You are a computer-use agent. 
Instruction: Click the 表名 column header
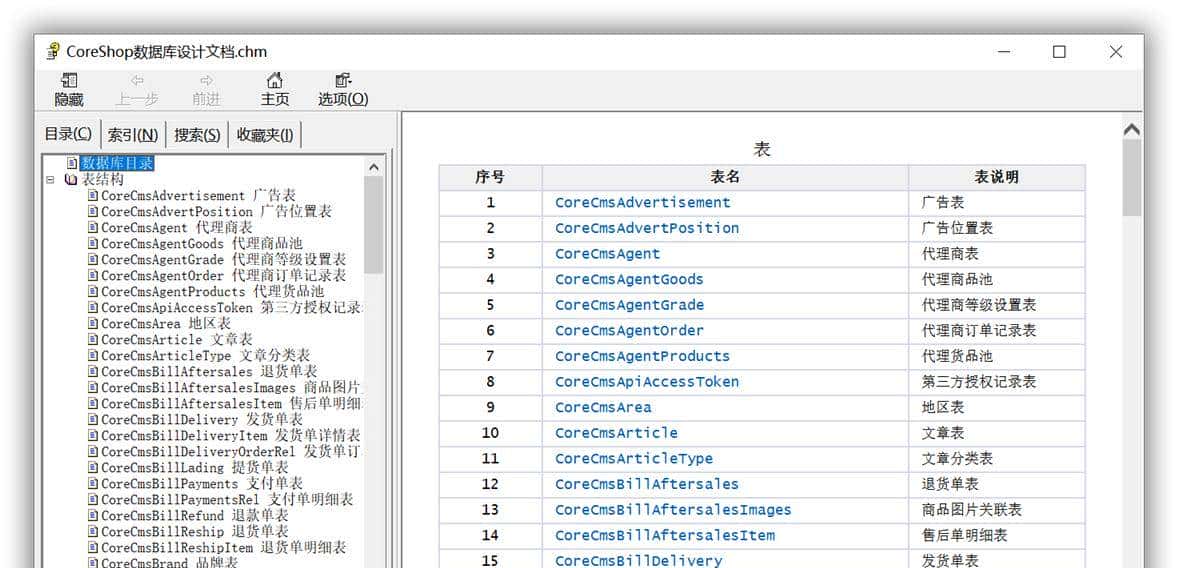[x=725, y=177]
